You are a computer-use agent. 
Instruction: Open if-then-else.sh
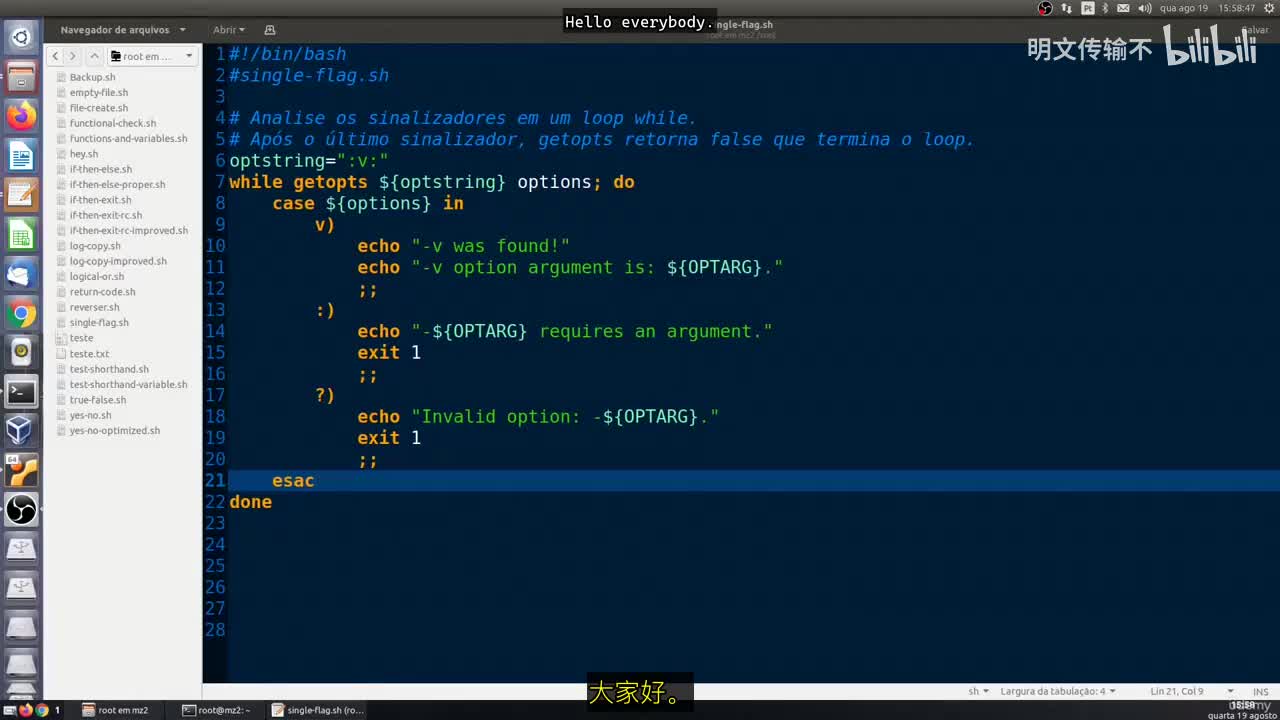(100, 169)
